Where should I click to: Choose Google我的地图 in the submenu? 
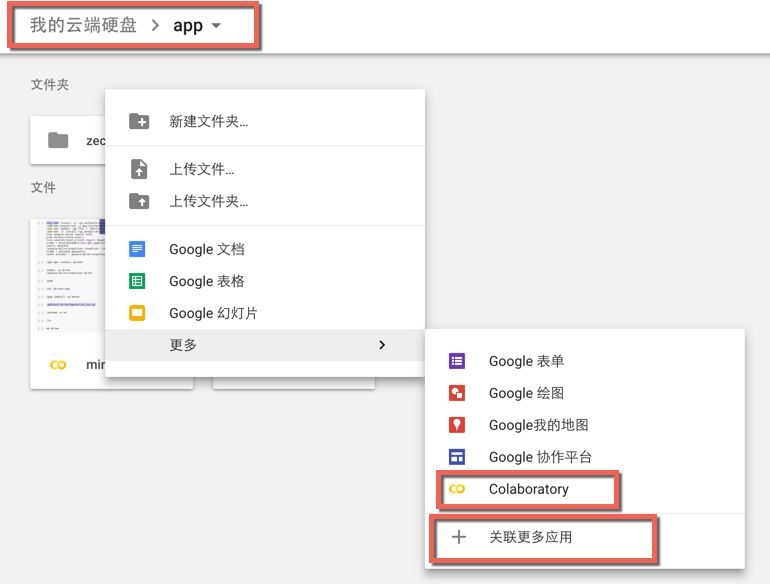tap(584, 425)
